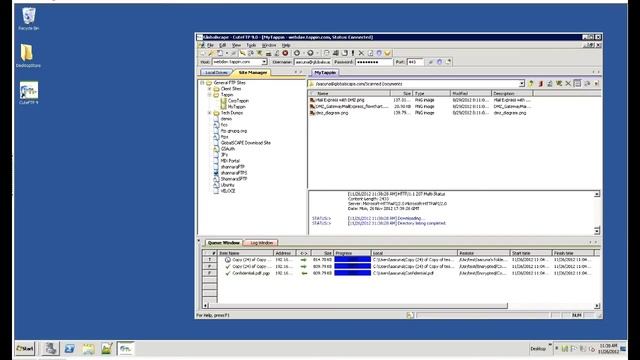The image size is (640, 360).
Task: Open the Tools menu
Action: coord(251,45)
